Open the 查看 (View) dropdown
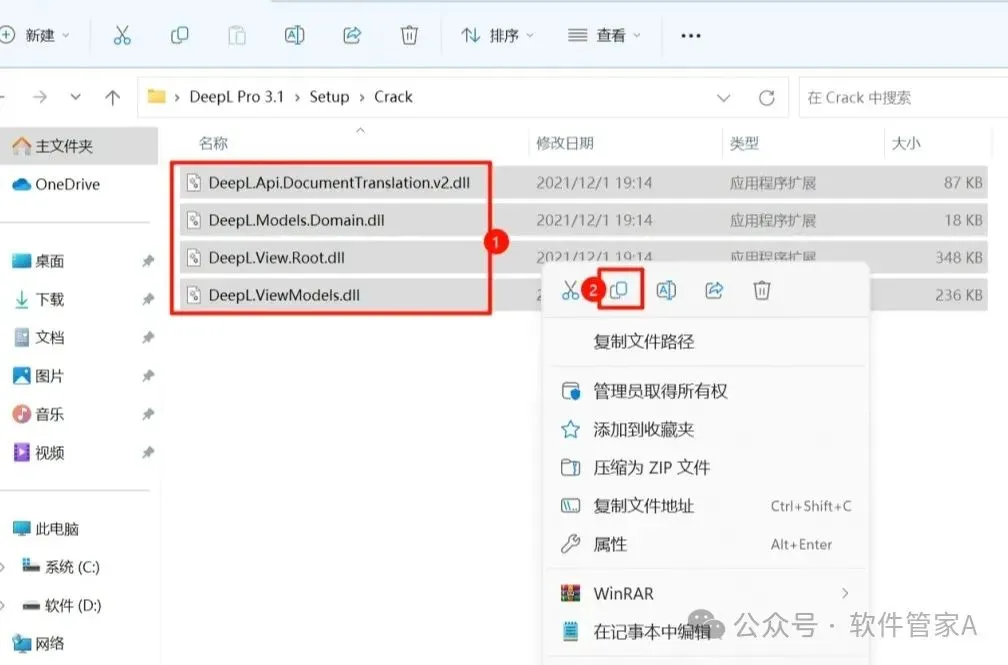 pos(604,35)
